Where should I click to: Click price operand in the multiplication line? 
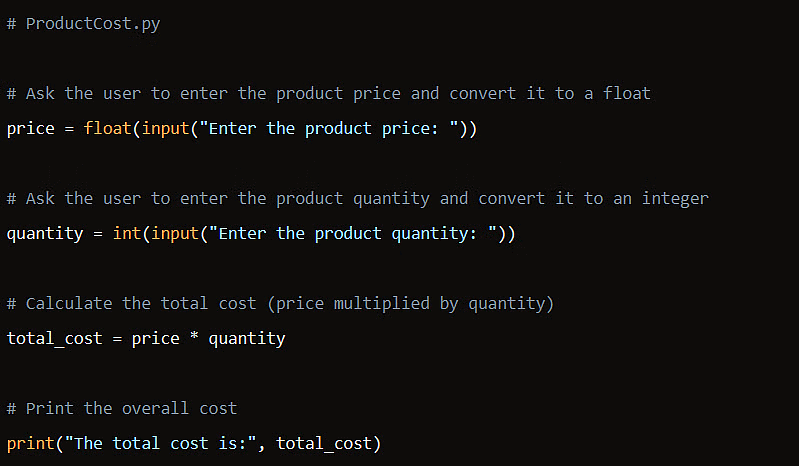pos(155,339)
